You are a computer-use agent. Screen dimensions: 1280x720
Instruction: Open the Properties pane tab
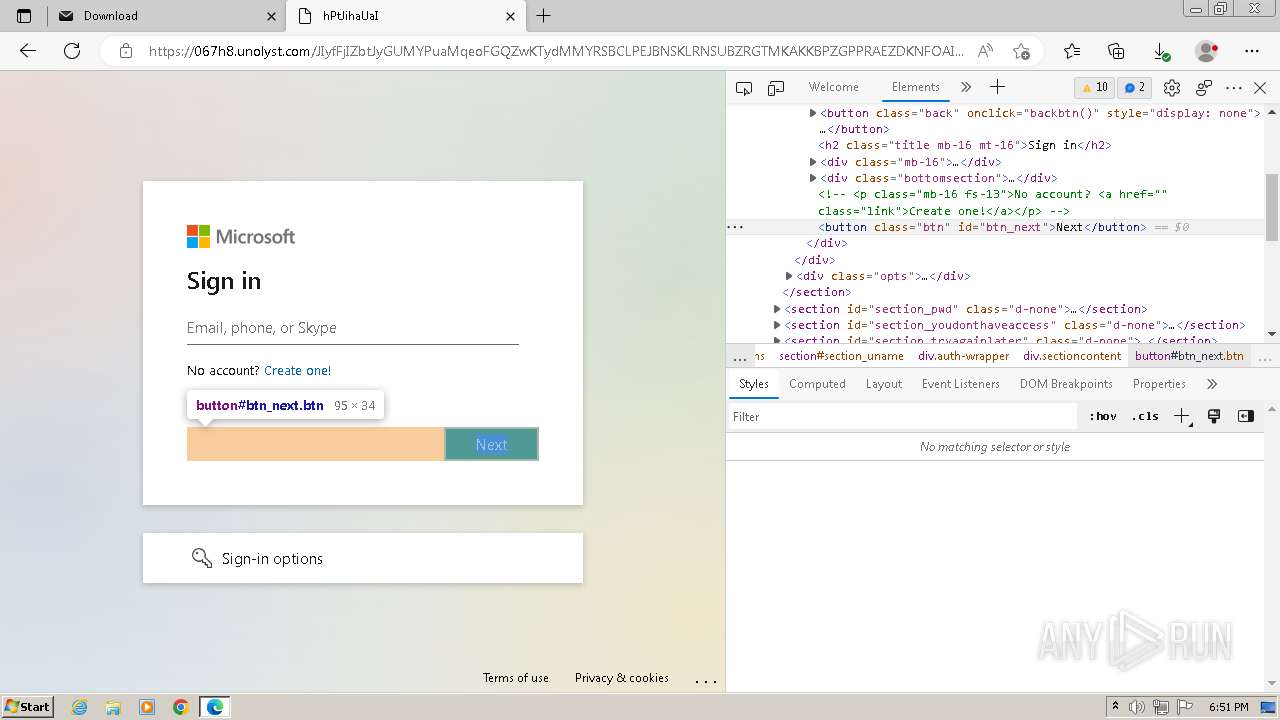[x=1159, y=384]
